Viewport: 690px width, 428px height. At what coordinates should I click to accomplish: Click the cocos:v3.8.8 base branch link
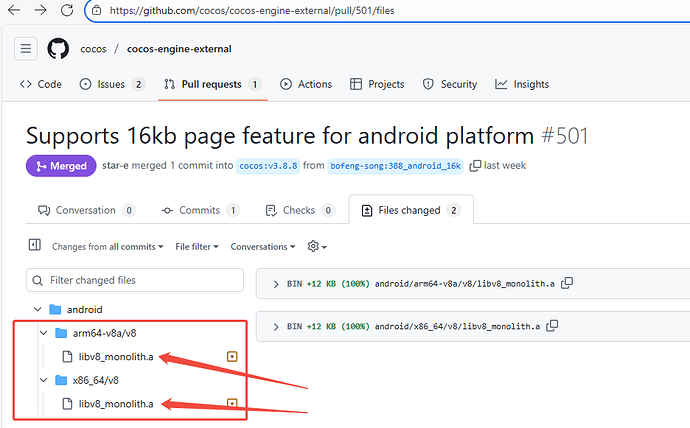click(269, 166)
